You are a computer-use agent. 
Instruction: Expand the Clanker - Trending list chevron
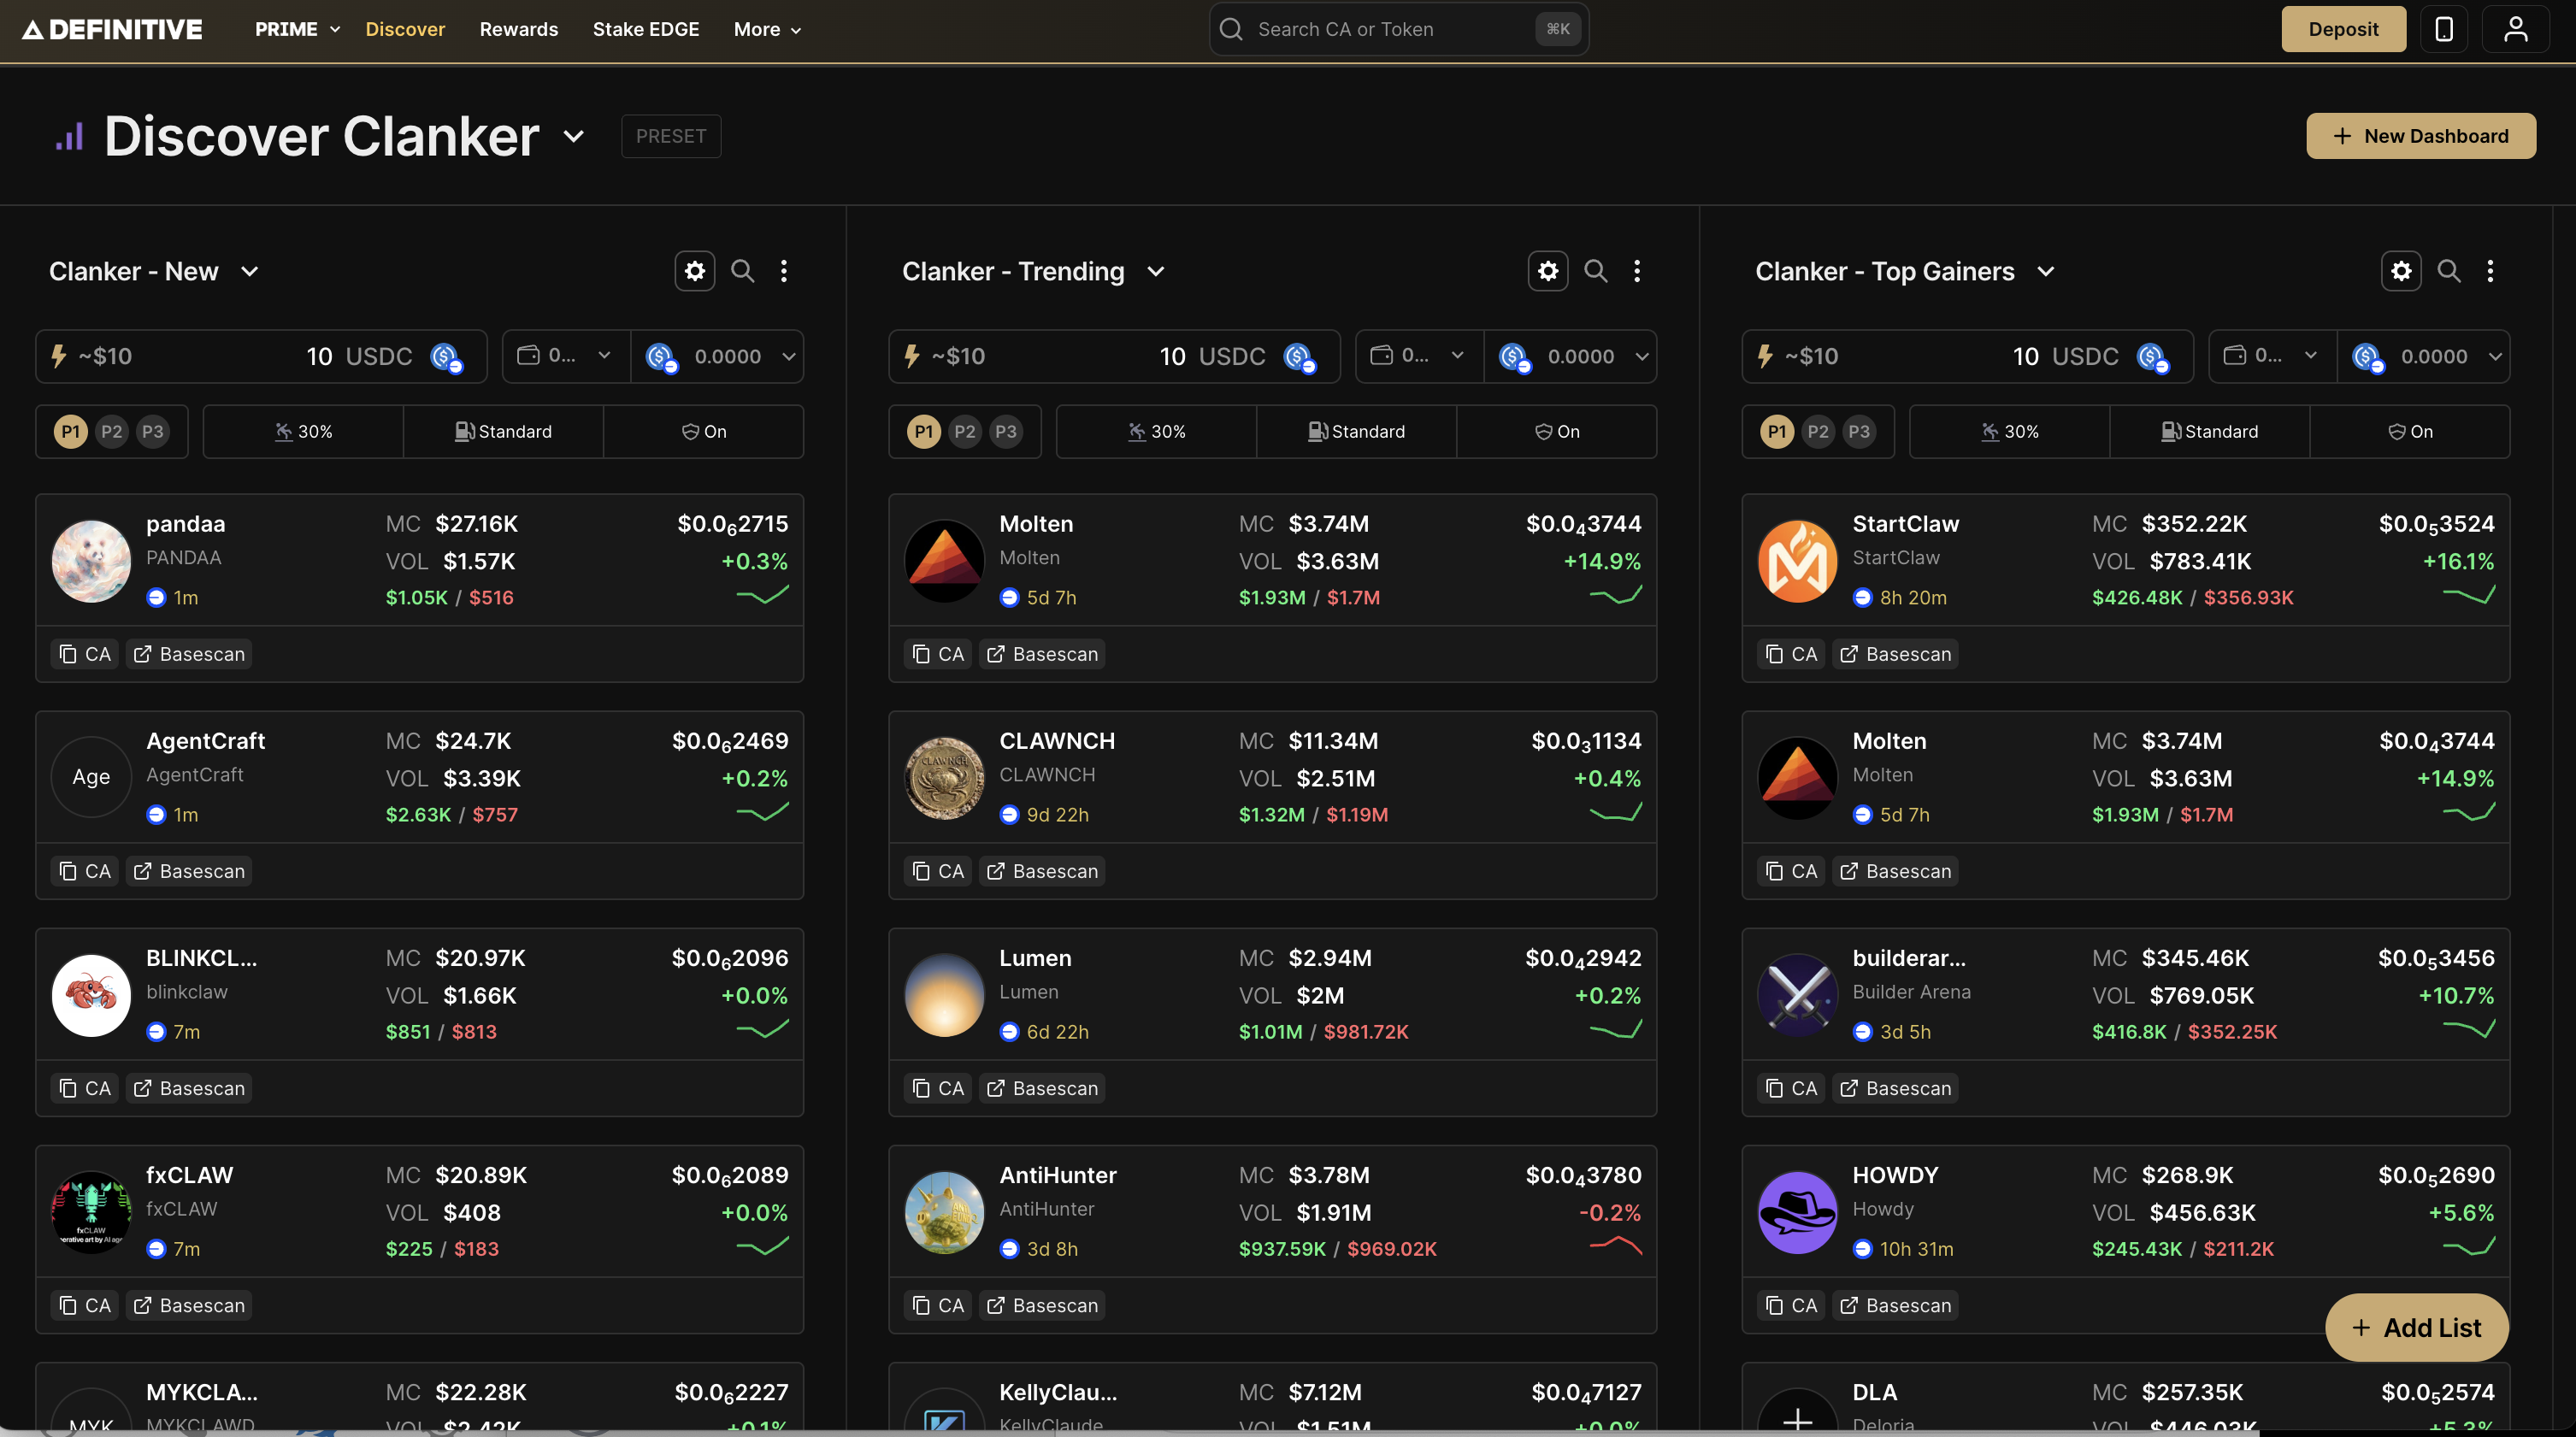[1155, 272]
